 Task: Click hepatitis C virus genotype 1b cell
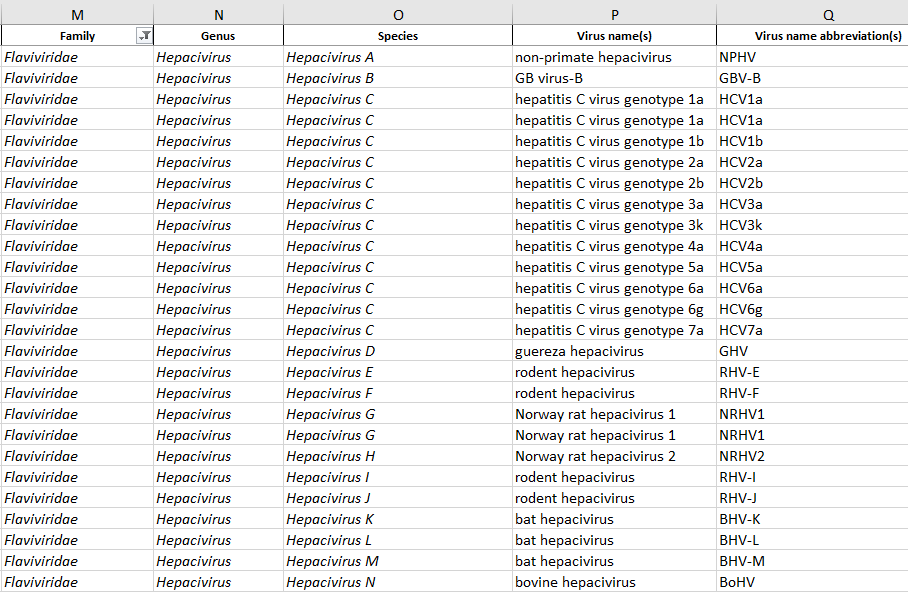point(614,141)
